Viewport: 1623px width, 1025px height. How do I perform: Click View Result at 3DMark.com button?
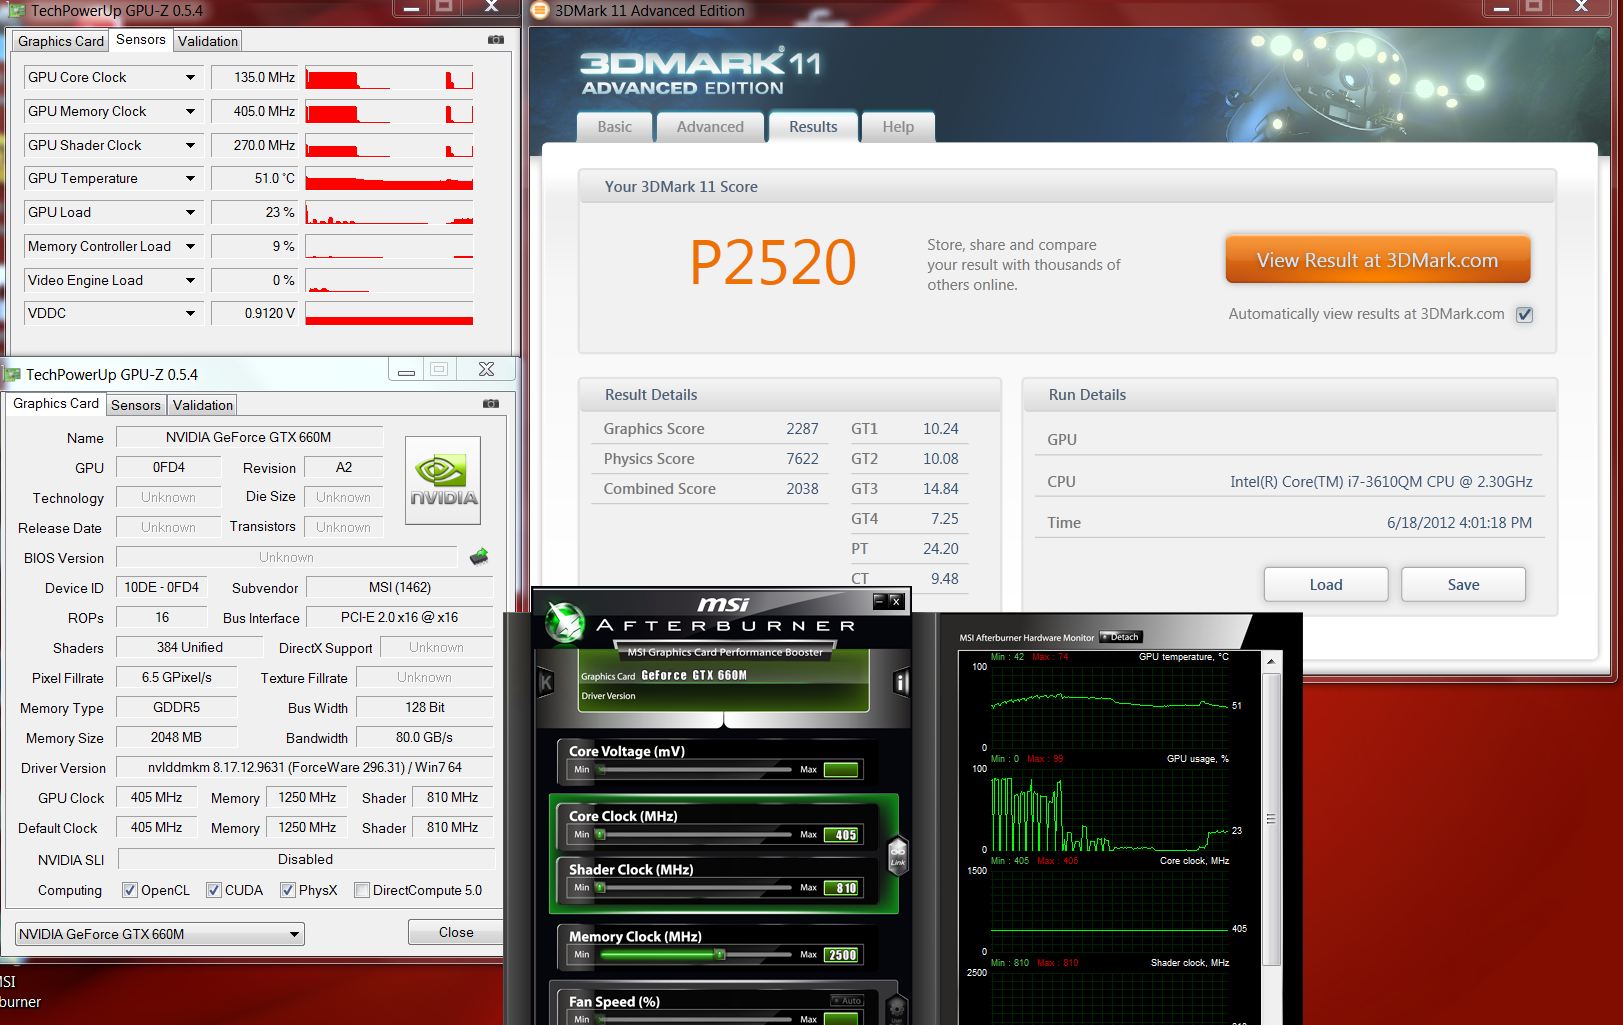click(1377, 260)
